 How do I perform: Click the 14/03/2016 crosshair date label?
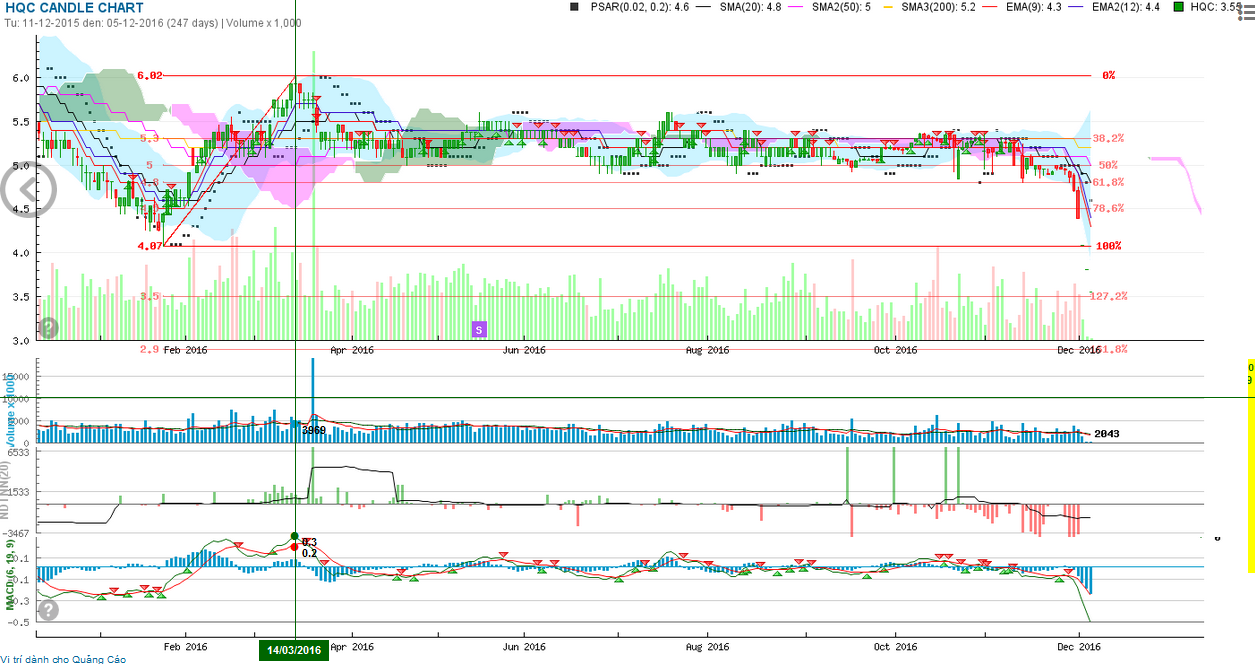tap(294, 650)
